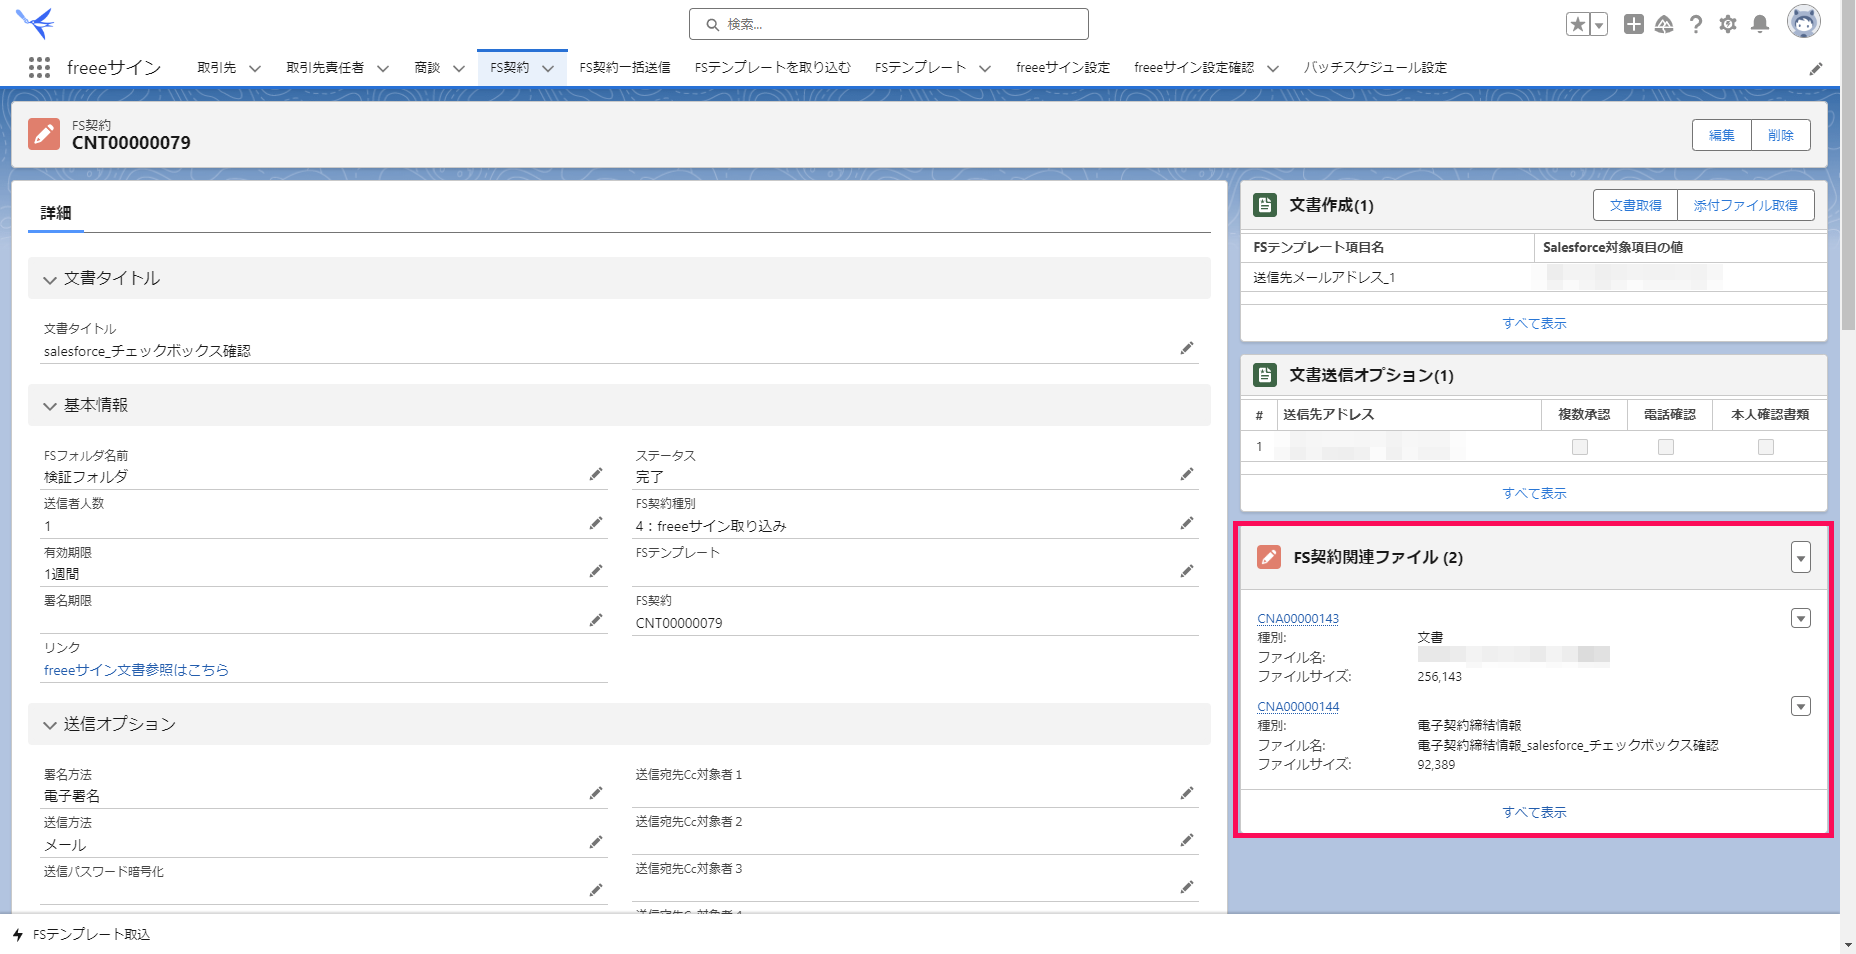Toggle the 本人確認書類 checkbox in row 1

click(x=1766, y=447)
